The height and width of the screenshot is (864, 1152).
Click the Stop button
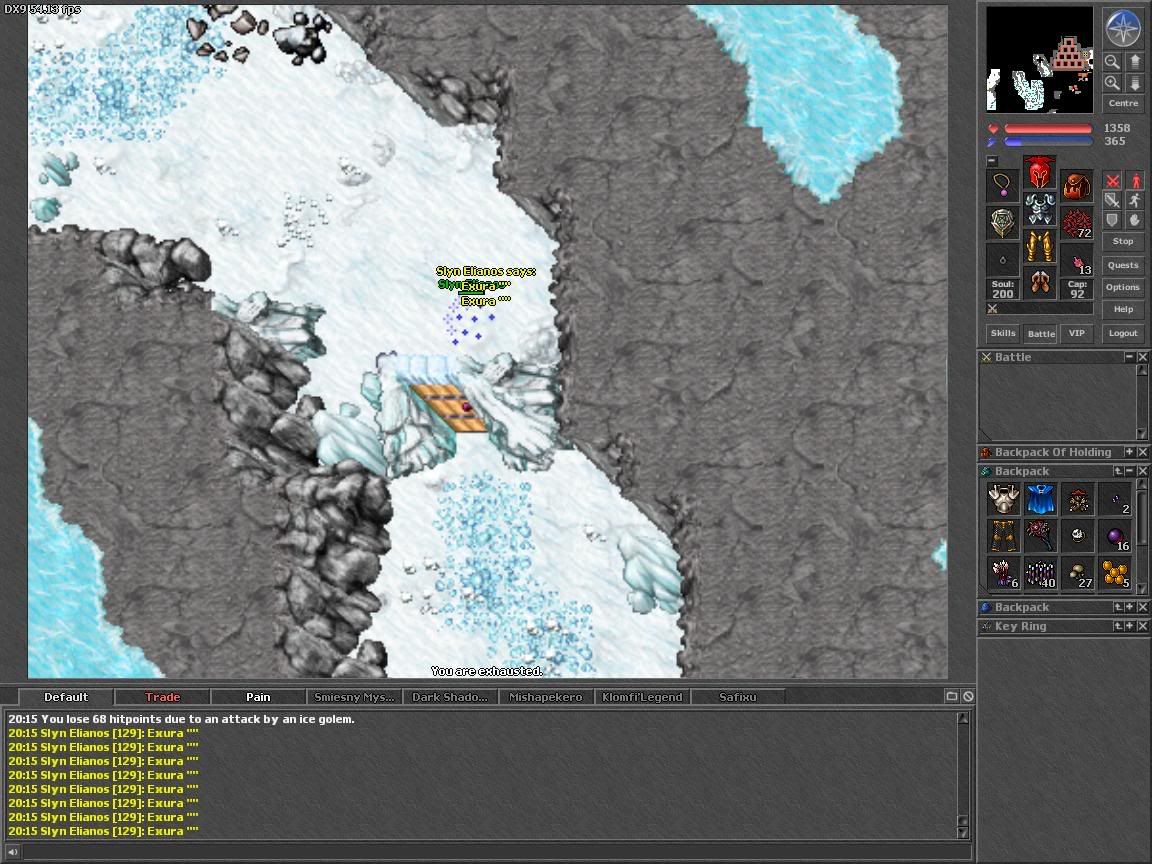1123,242
